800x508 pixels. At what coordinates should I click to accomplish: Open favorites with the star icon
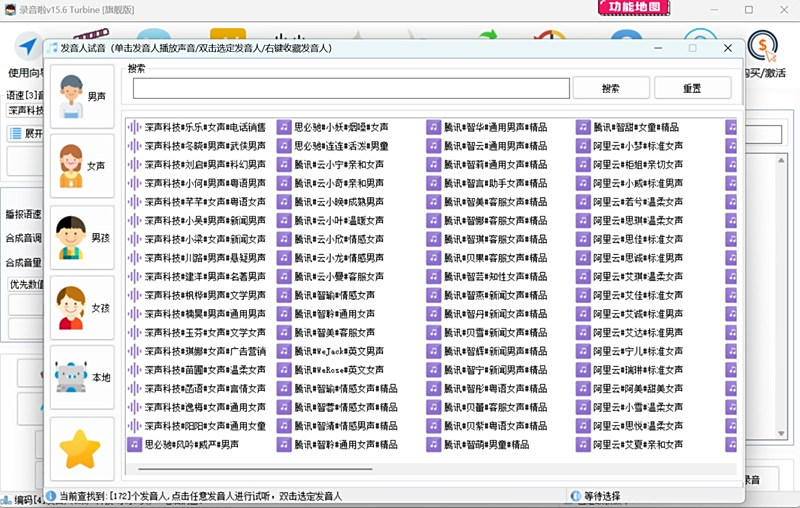(81, 448)
